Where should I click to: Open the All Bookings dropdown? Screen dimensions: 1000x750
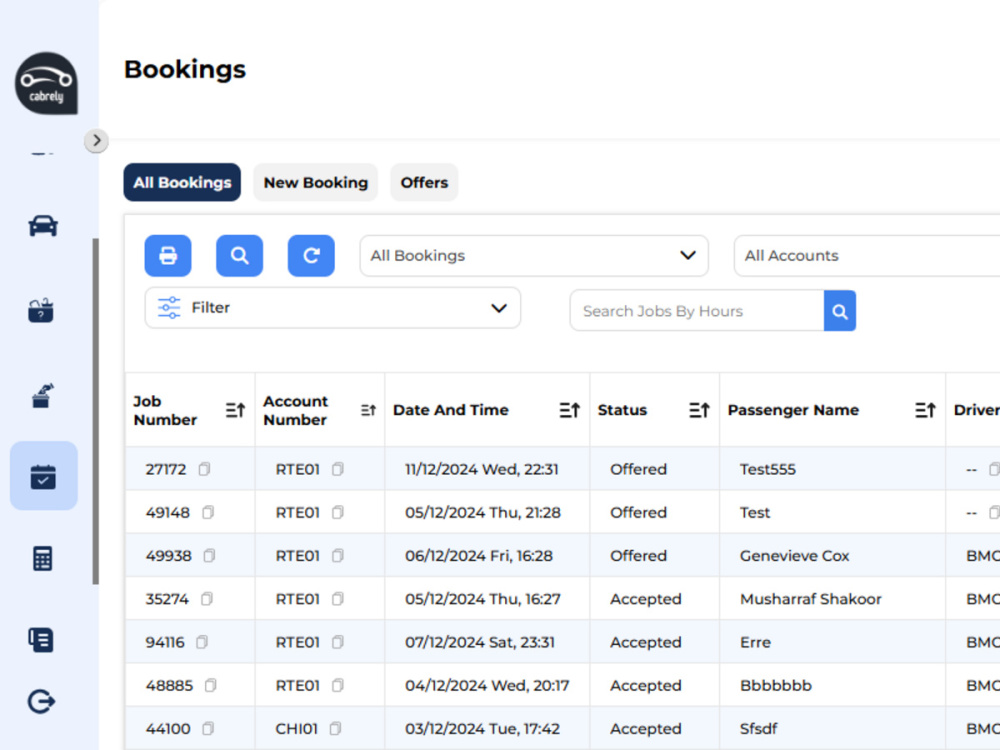pos(534,256)
